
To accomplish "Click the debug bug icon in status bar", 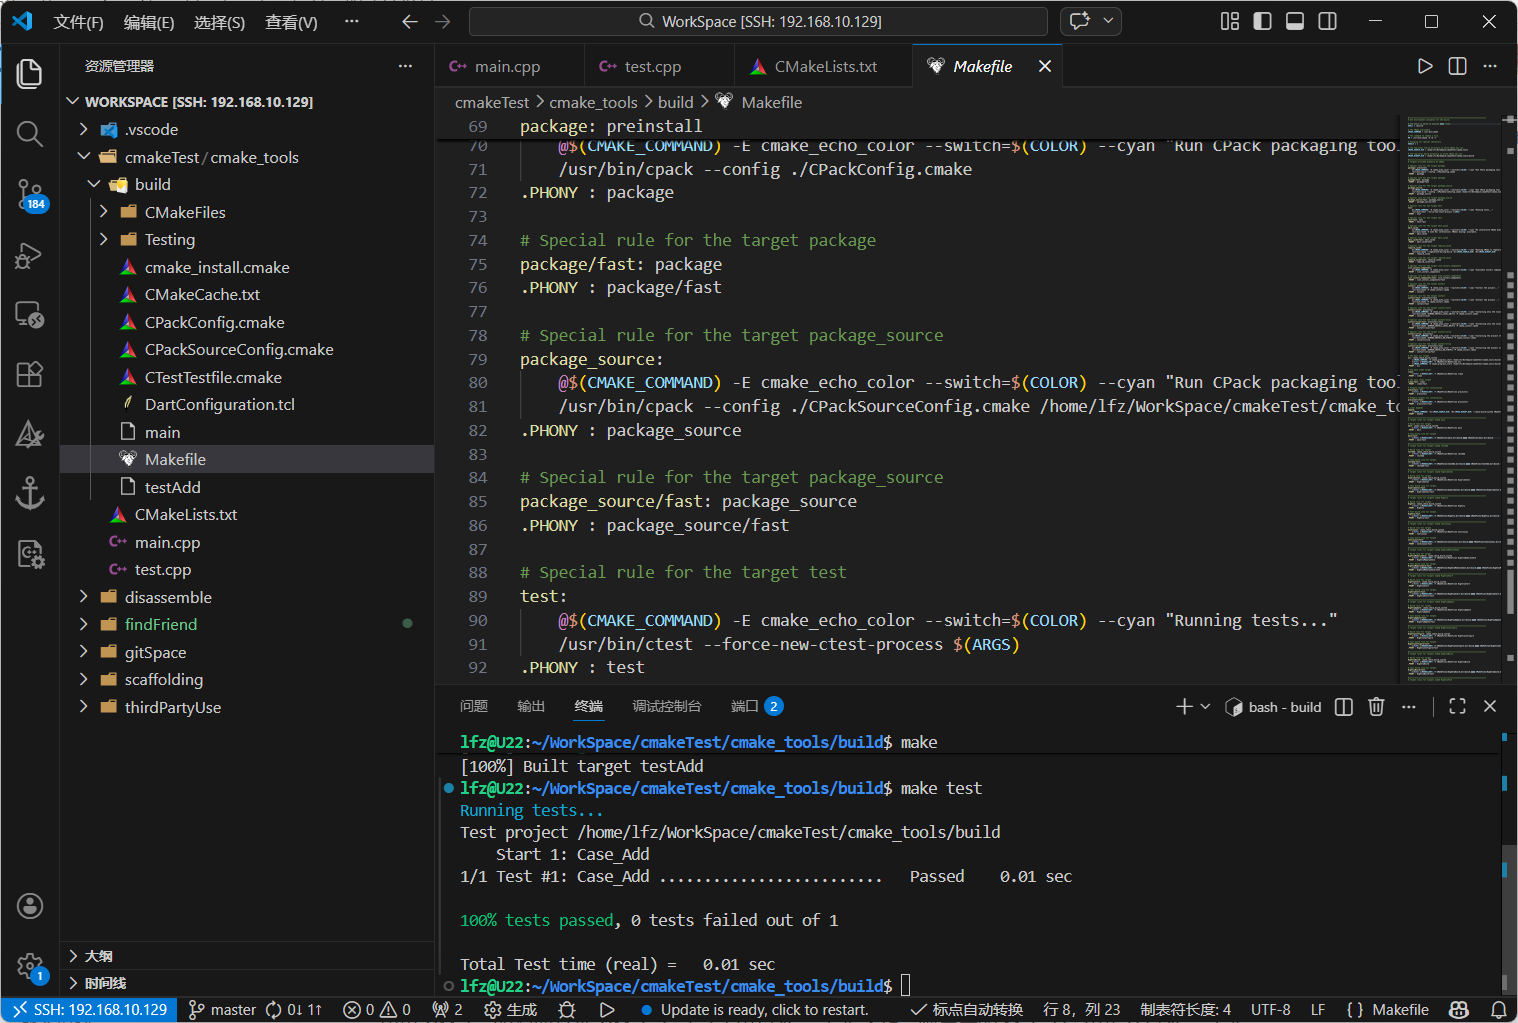I will click(x=567, y=1010).
